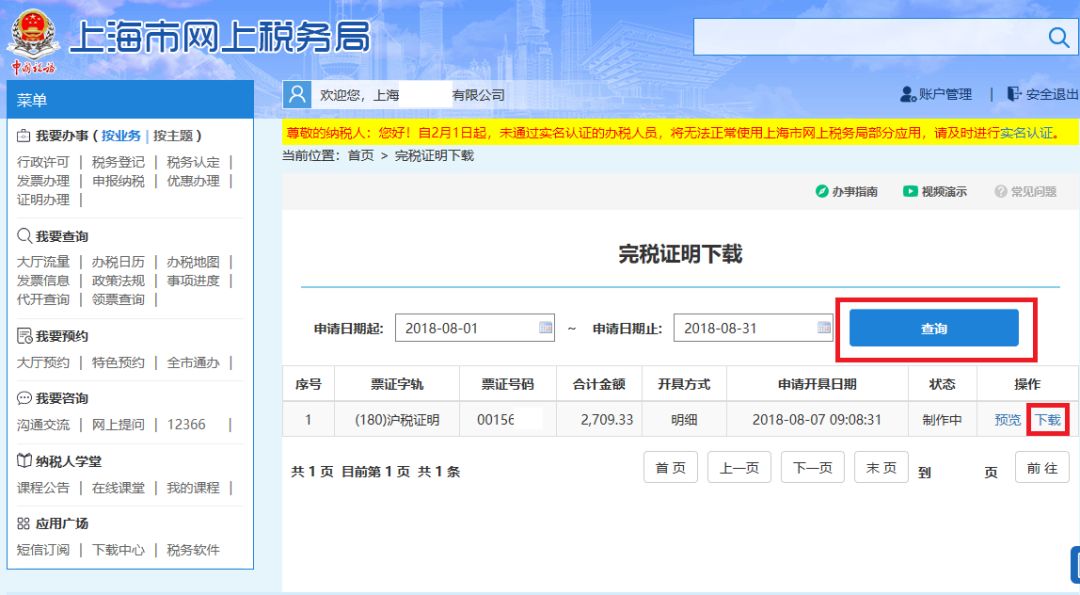This screenshot has width=1080, height=595.
Task: Click 末页 last page button
Action: (881, 468)
